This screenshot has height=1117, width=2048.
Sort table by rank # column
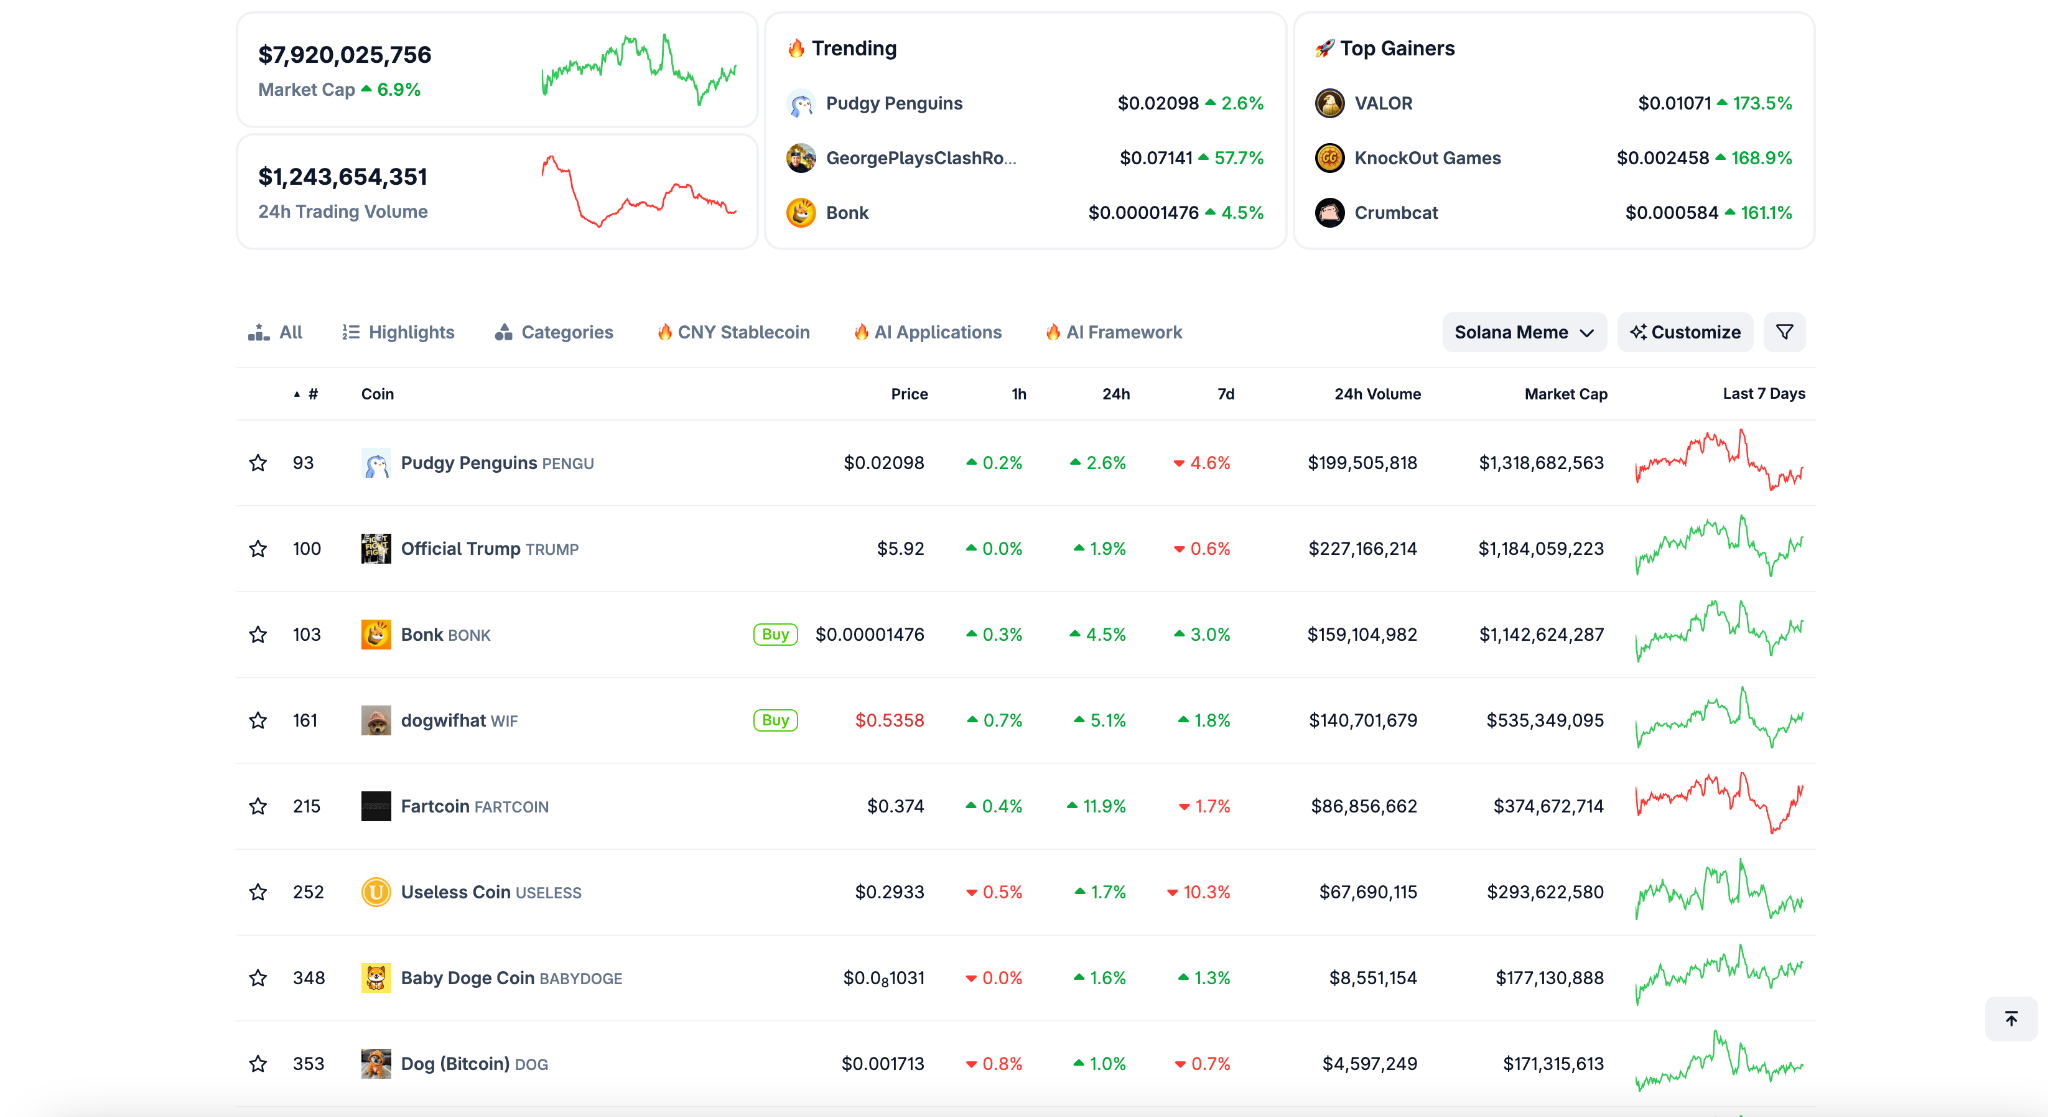click(312, 394)
